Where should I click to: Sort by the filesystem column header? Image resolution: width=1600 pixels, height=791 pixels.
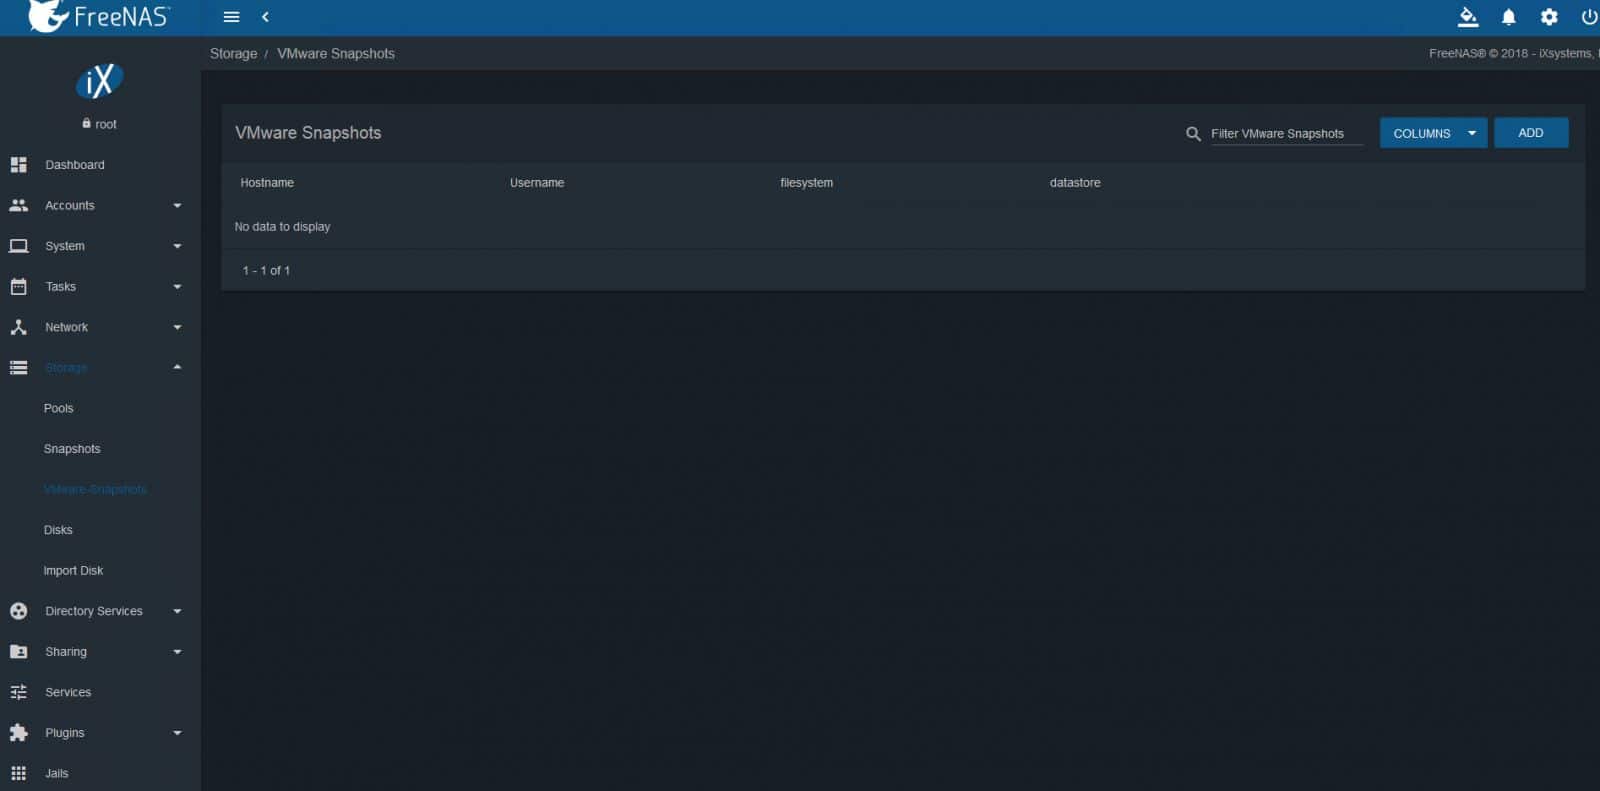click(806, 183)
